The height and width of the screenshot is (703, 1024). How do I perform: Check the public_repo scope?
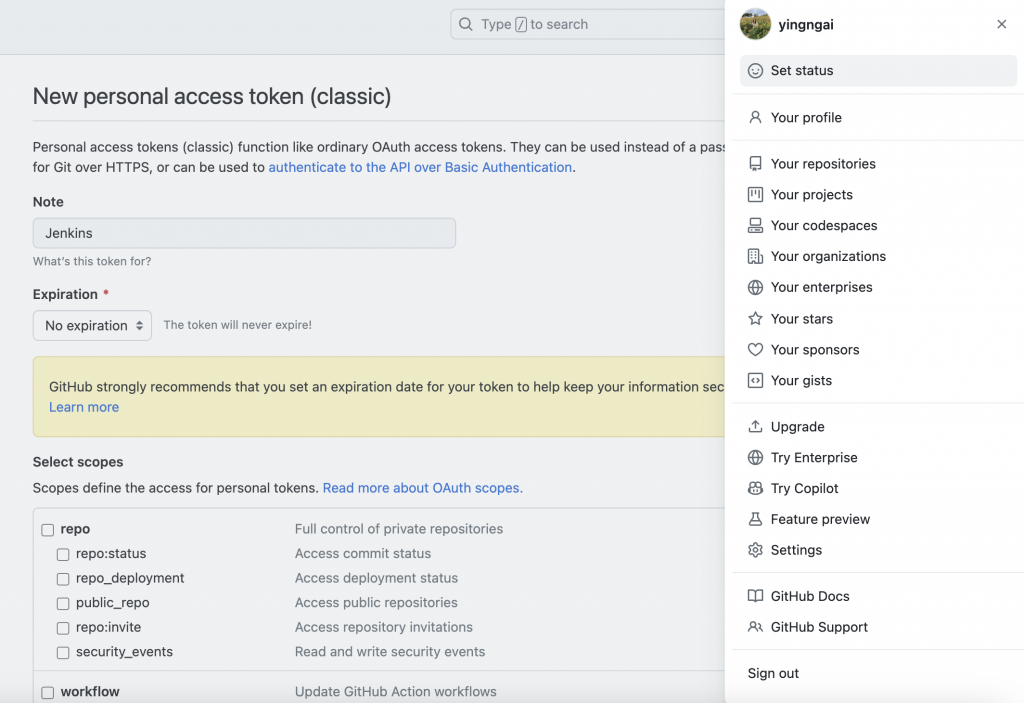pos(63,604)
